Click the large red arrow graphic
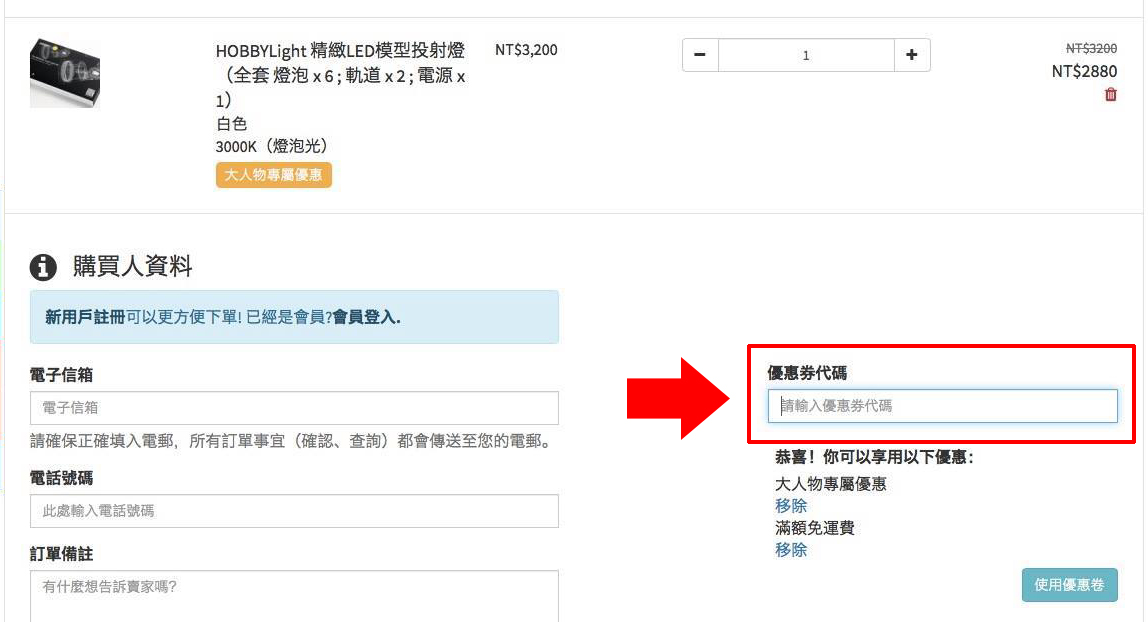 [x=680, y=398]
